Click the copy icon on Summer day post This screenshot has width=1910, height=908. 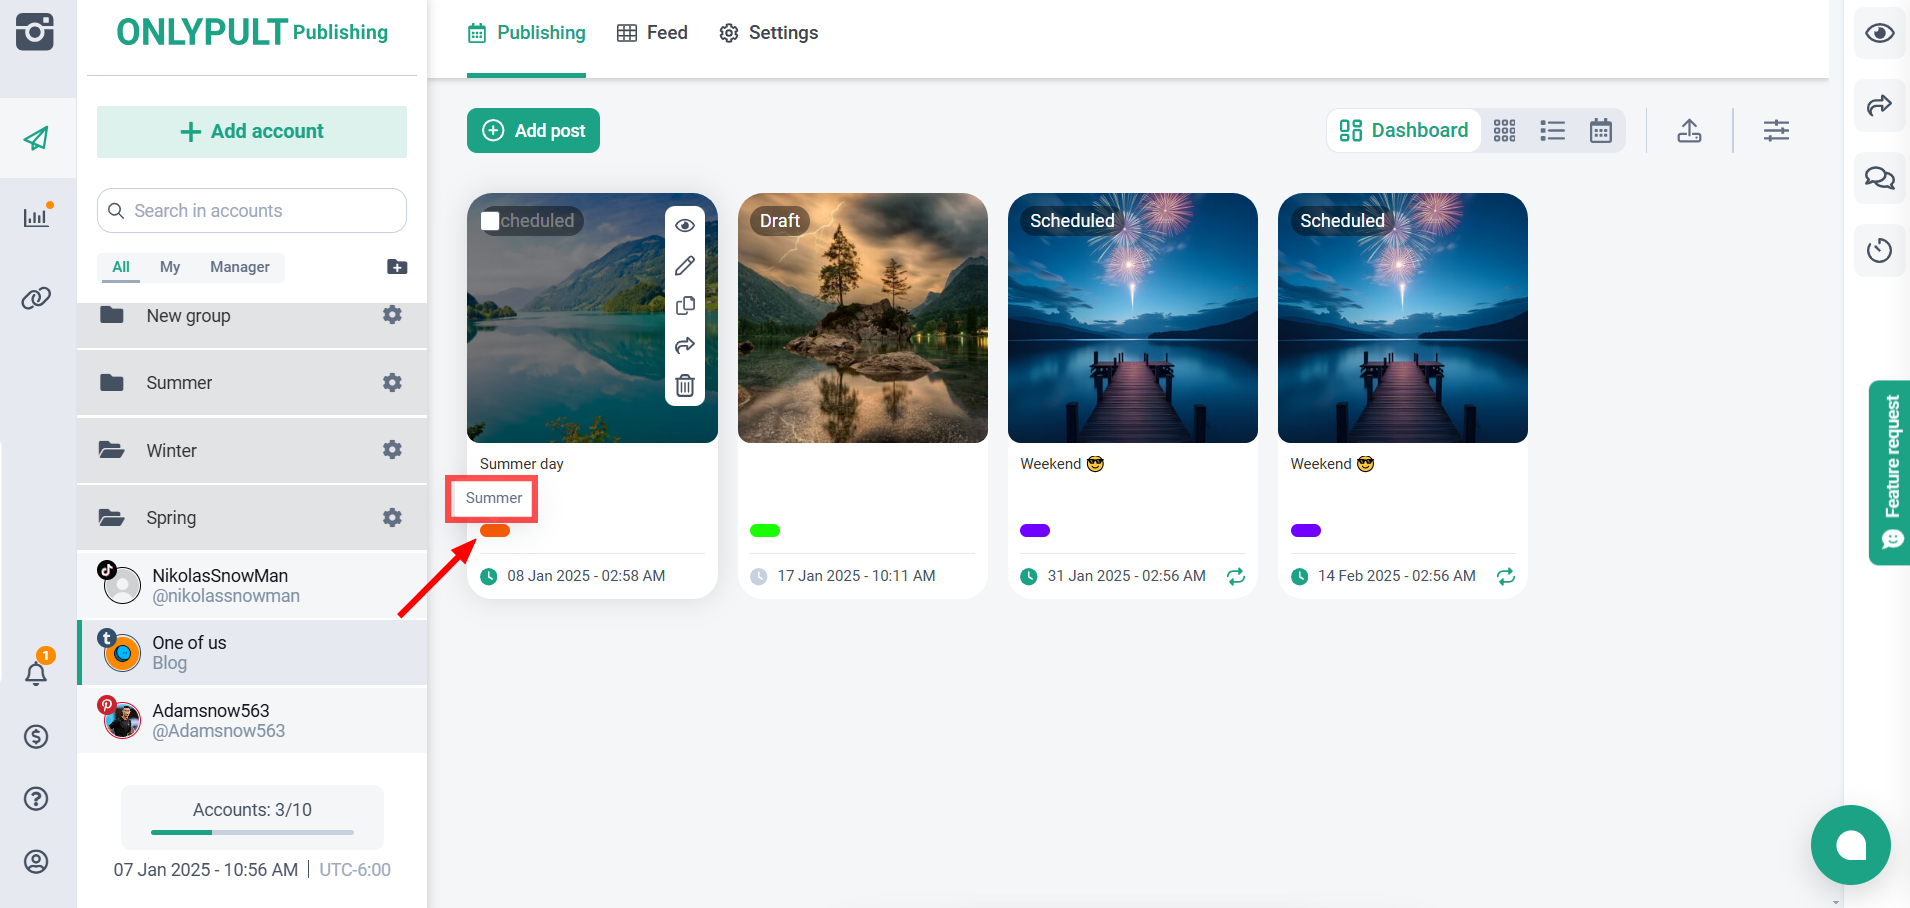point(685,306)
